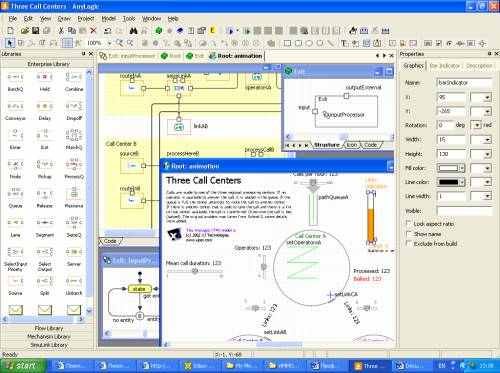This screenshot has width=500, height=373.
Task: Click the Run model play icon
Action: click(x=231, y=31)
